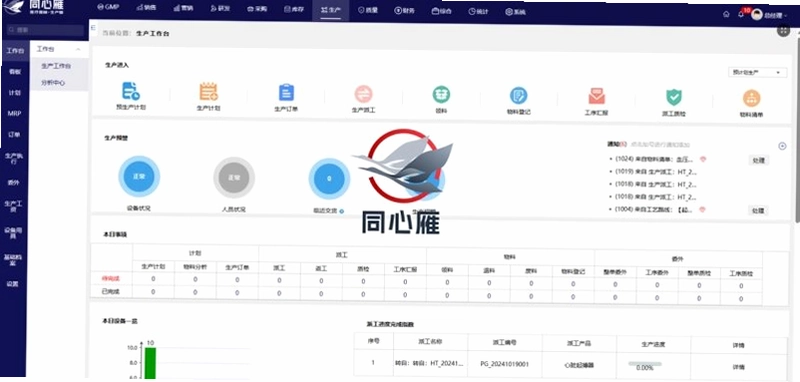The width and height of the screenshot is (800, 382).
Task: Open the 派工质检 shield icon
Action: click(673, 97)
